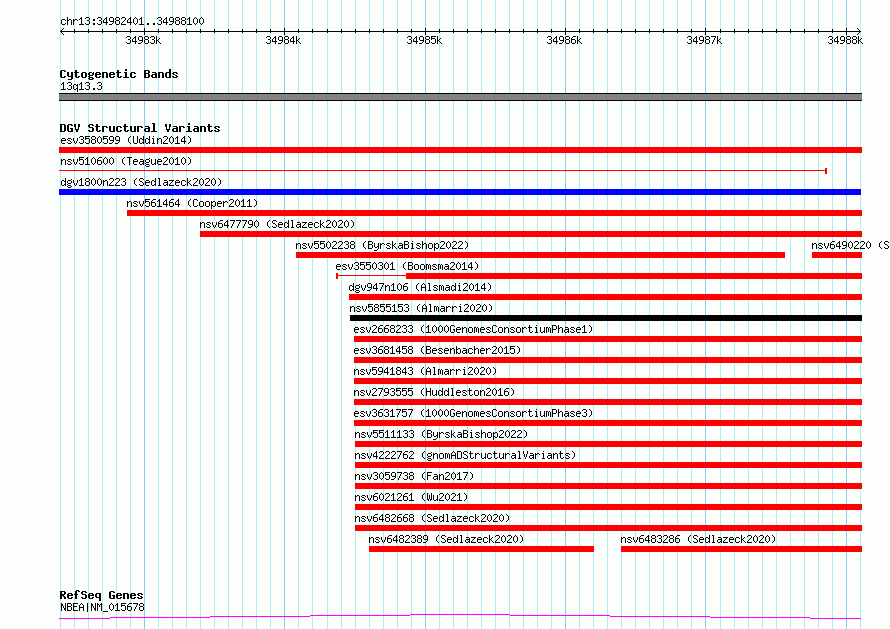Click the esv3580599 (Uddin2014) variant label
Image resolution: width=890 pixels, height=629 pixels.
pos(126,140)
